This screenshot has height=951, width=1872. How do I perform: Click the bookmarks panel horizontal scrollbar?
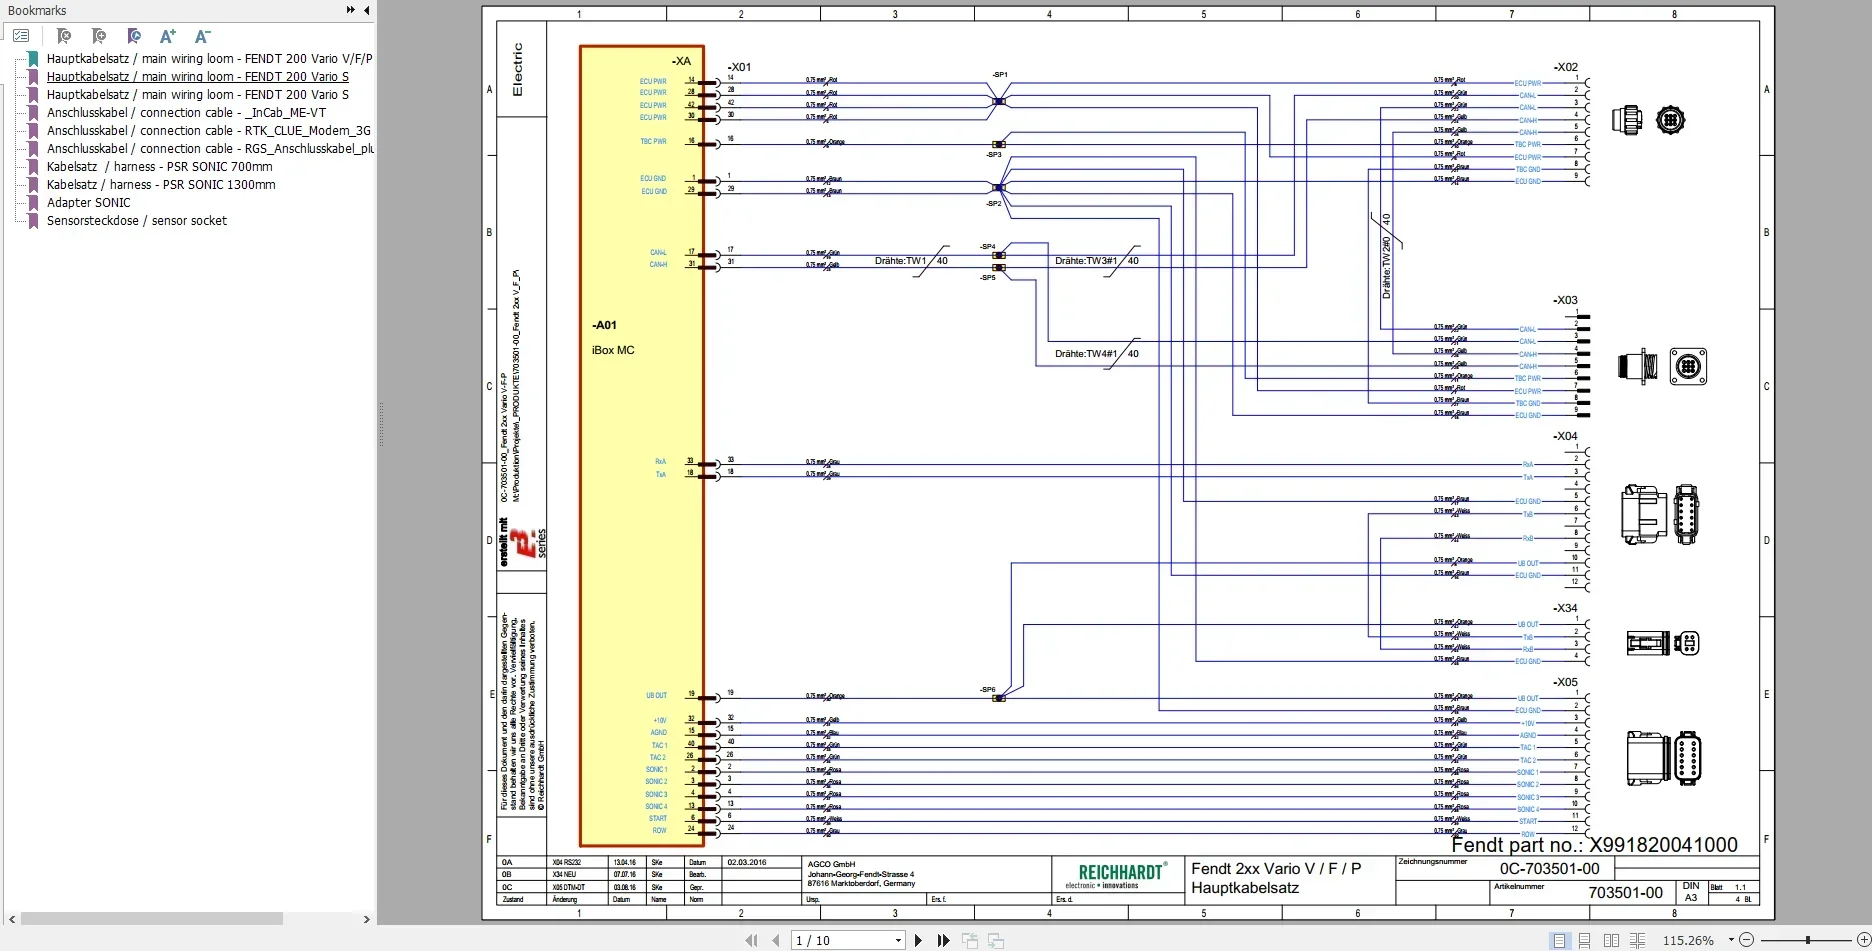pos(150,918)
